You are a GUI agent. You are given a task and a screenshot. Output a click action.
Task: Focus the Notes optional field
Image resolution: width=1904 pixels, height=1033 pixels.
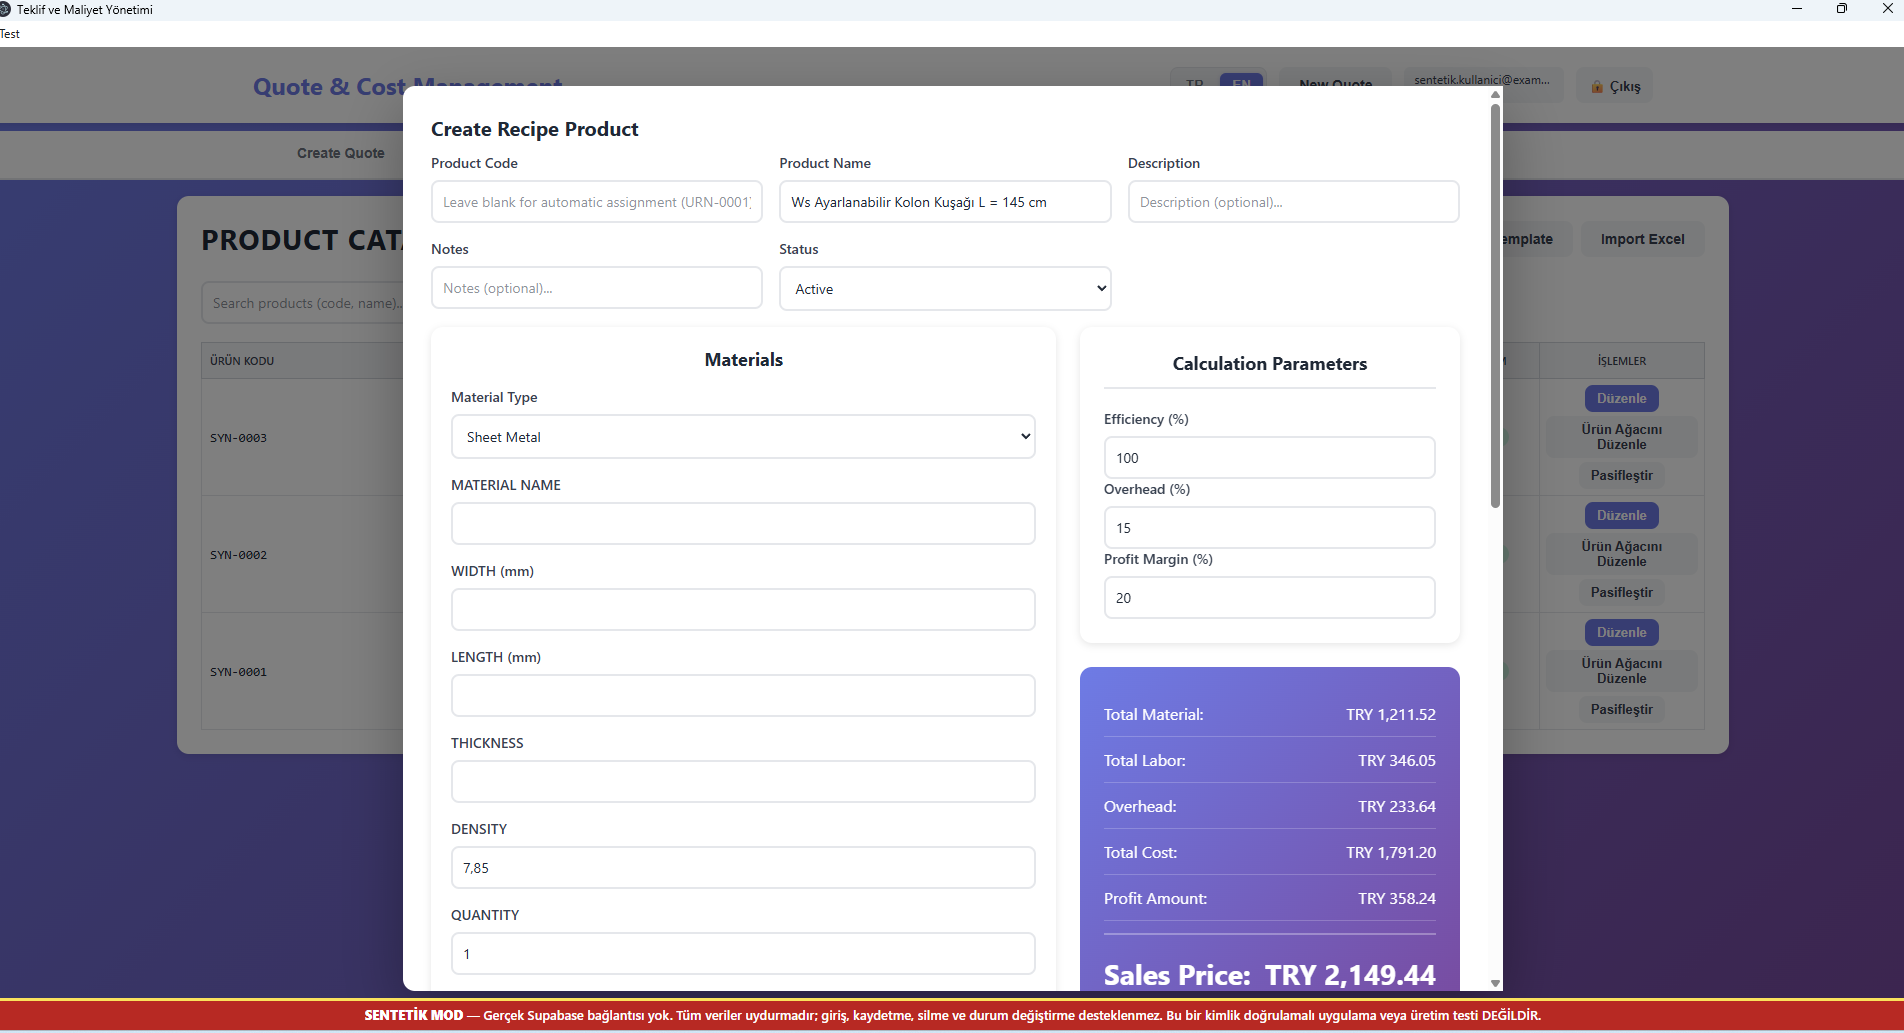[596, 288]
